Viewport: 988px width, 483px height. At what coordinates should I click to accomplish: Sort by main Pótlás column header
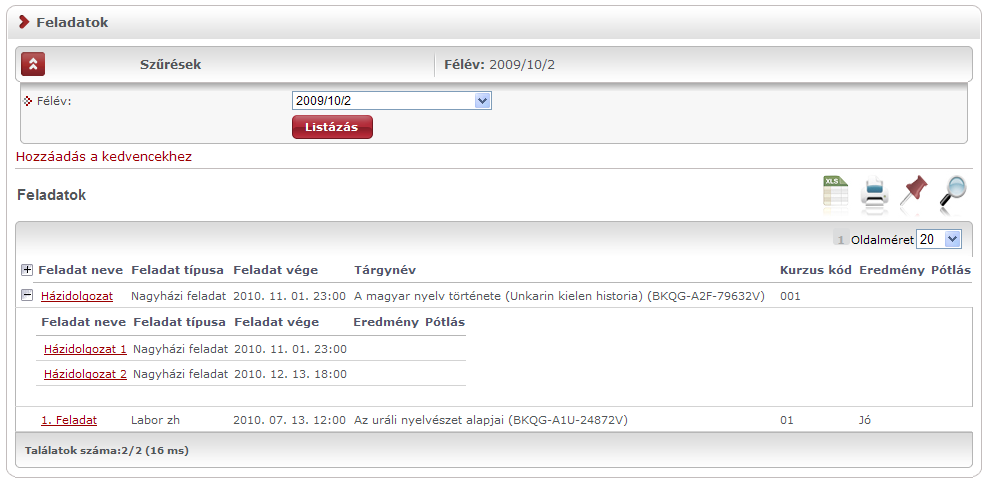click(x=951, y=270)
